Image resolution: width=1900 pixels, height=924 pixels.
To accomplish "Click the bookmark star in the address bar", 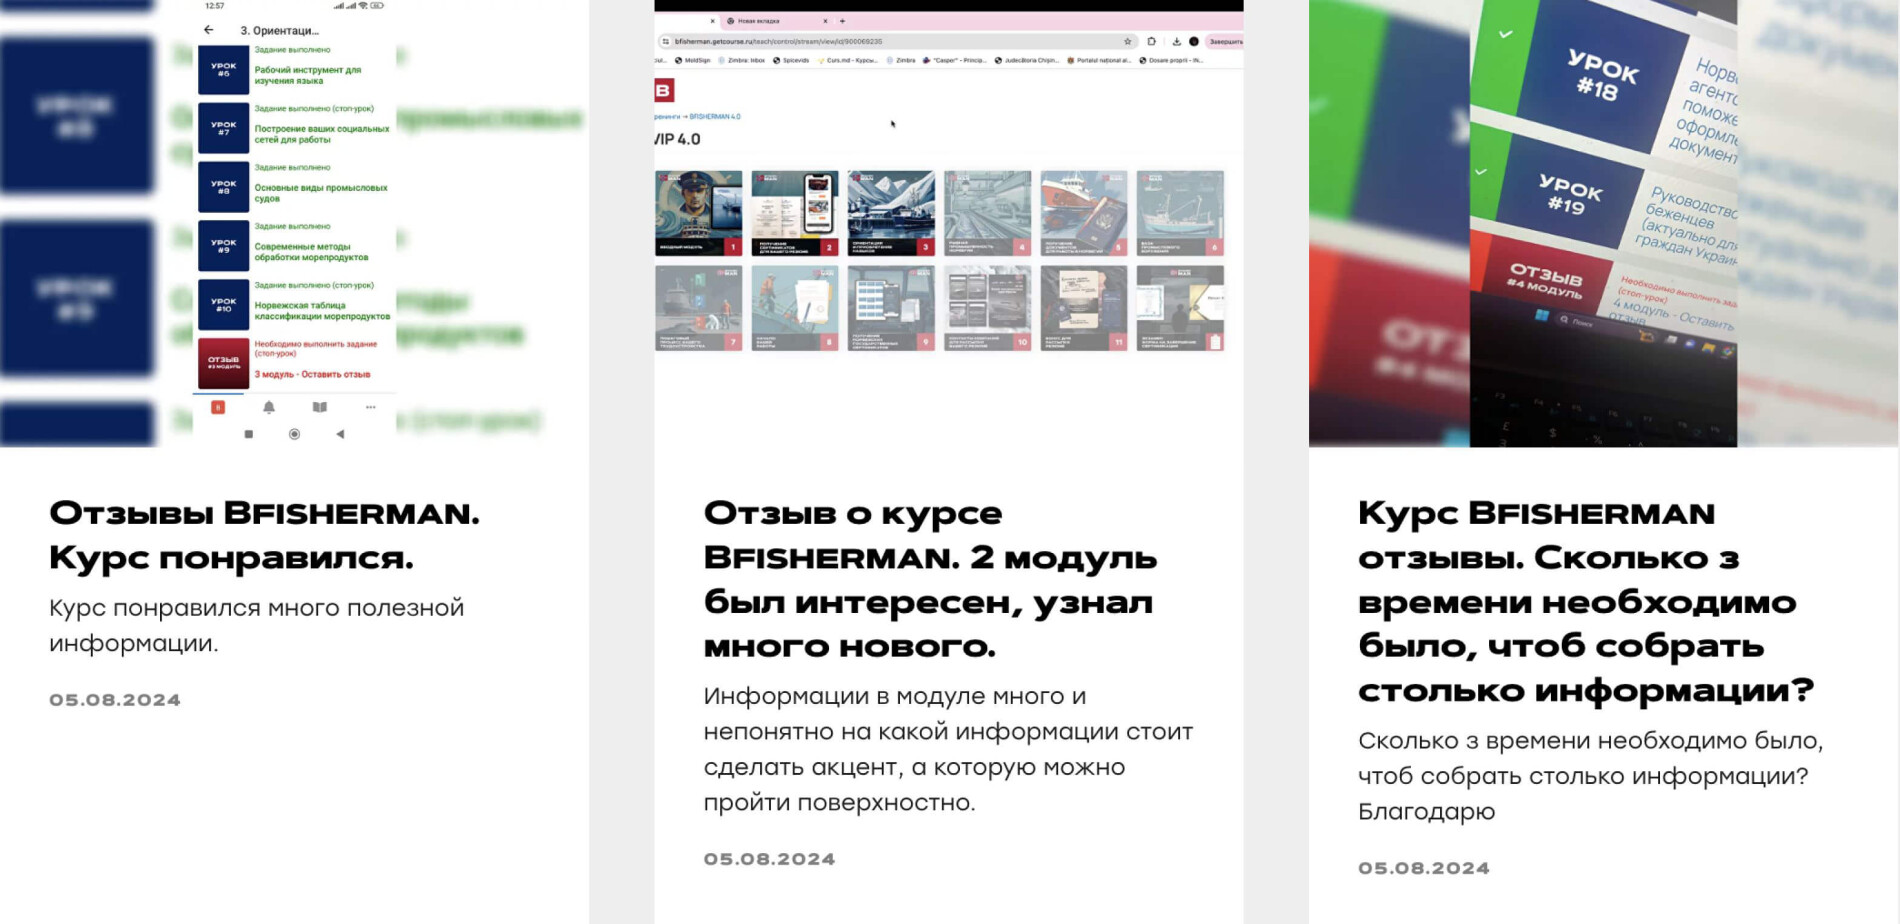I will point(1127,42).
